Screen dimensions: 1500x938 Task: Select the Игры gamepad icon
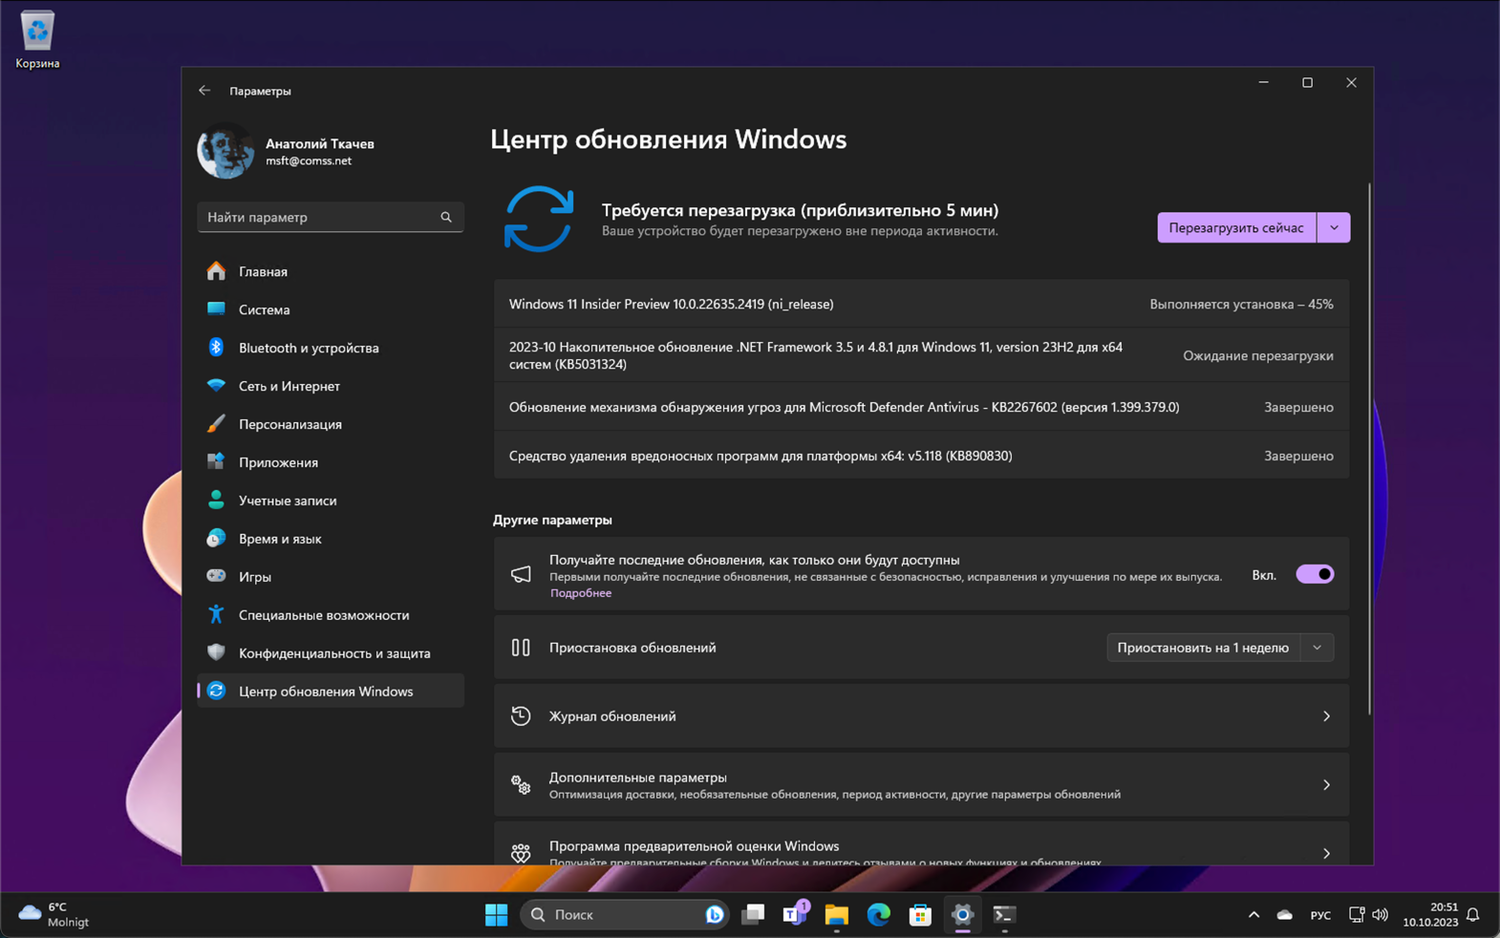[216, 576]
